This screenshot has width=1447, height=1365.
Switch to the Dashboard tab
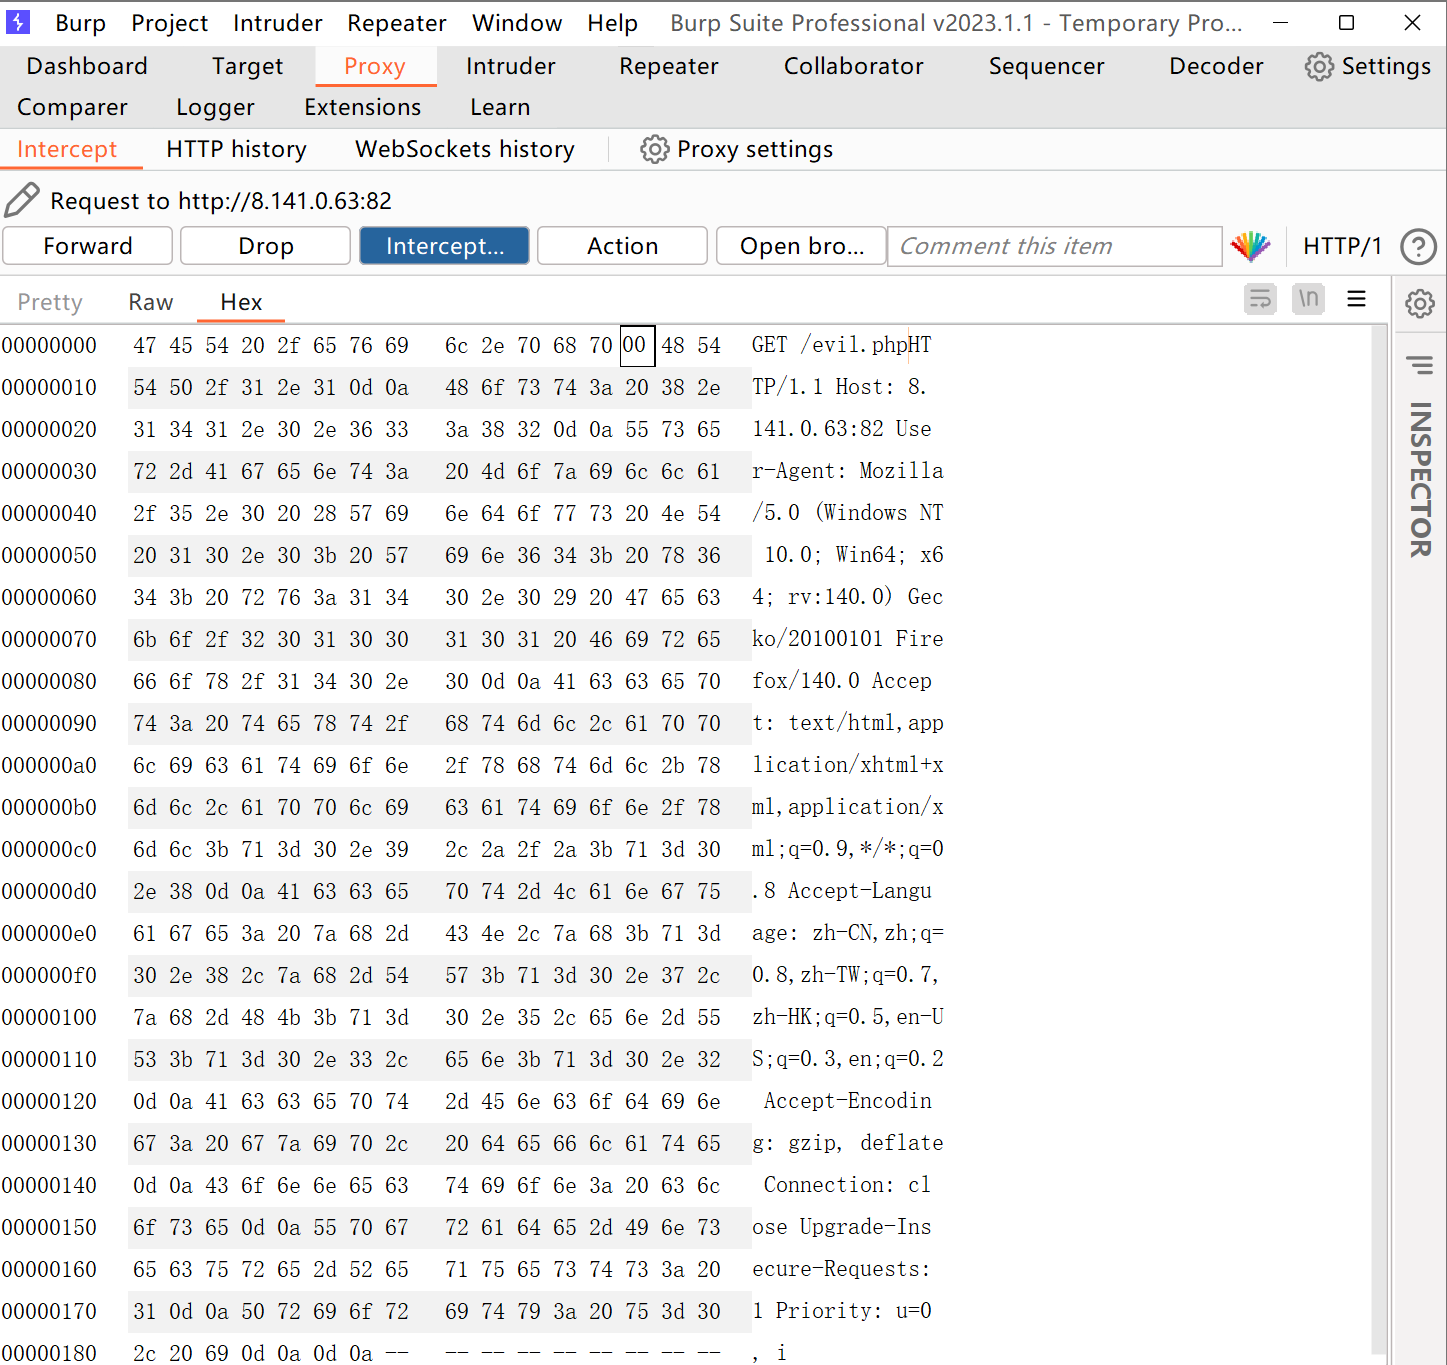click(x=87, y=66)
